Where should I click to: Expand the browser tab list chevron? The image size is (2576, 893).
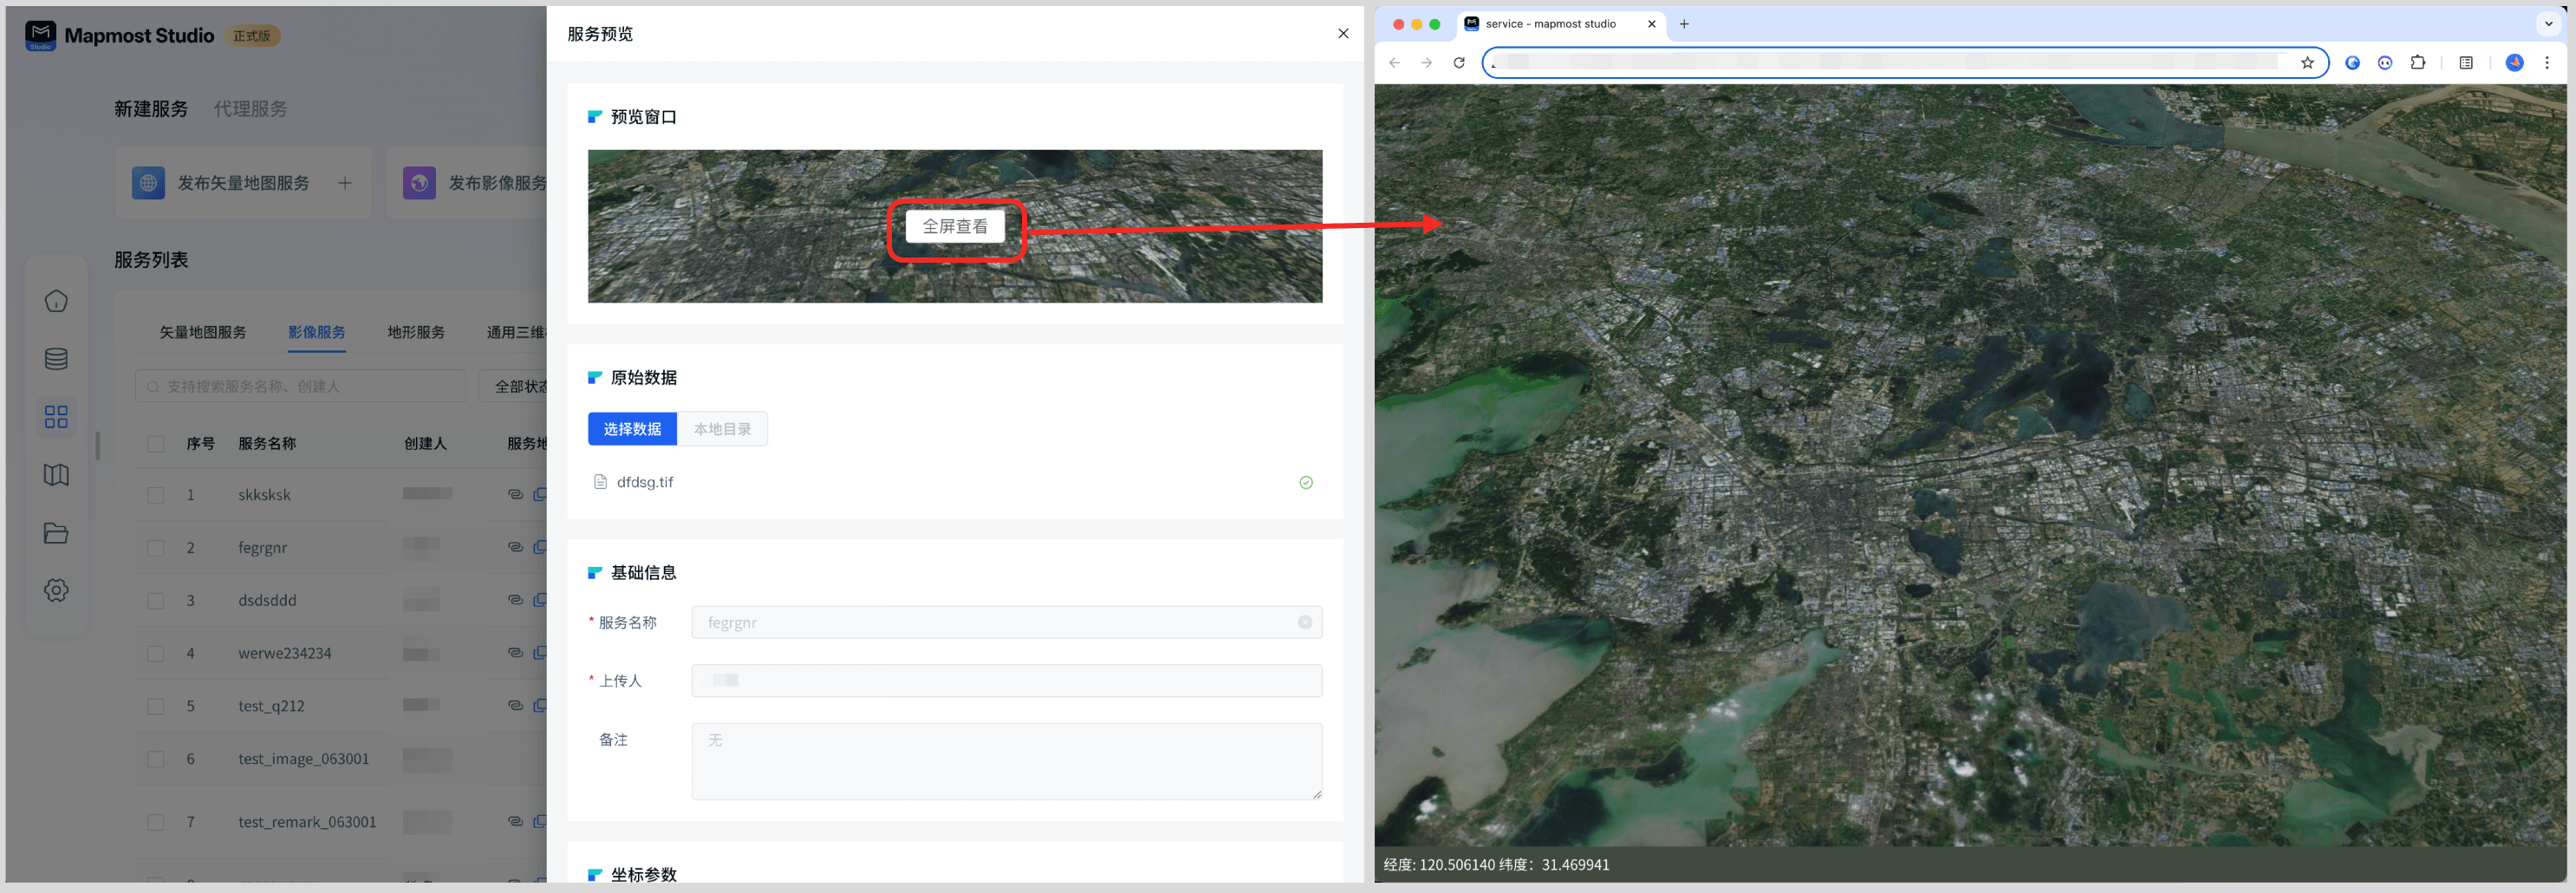tap(2548, 24)
